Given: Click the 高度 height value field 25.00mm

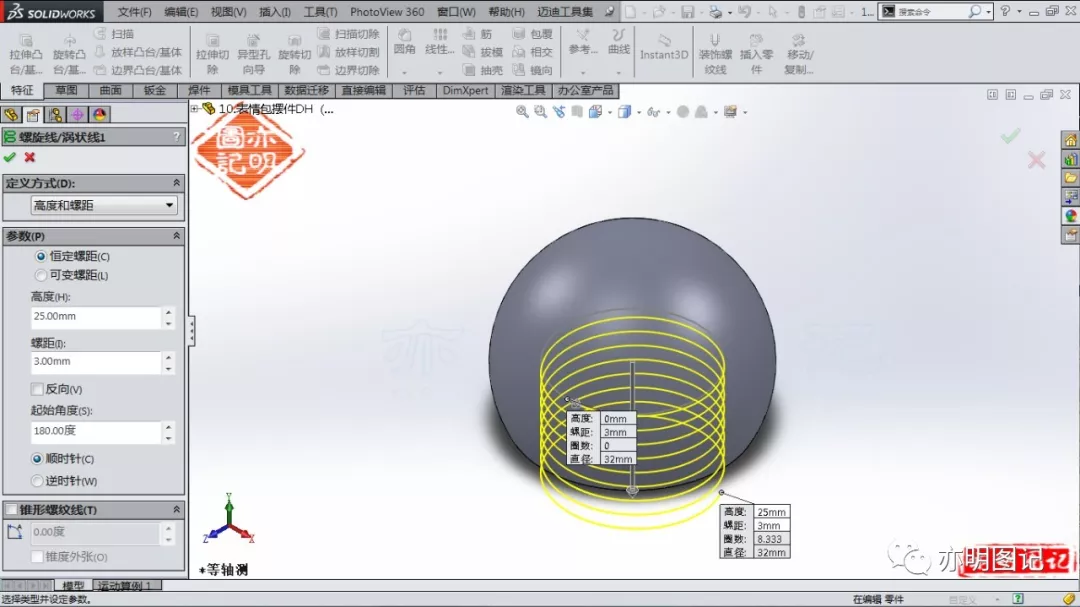Looking at the screenshot, I should tap(96, 316).
